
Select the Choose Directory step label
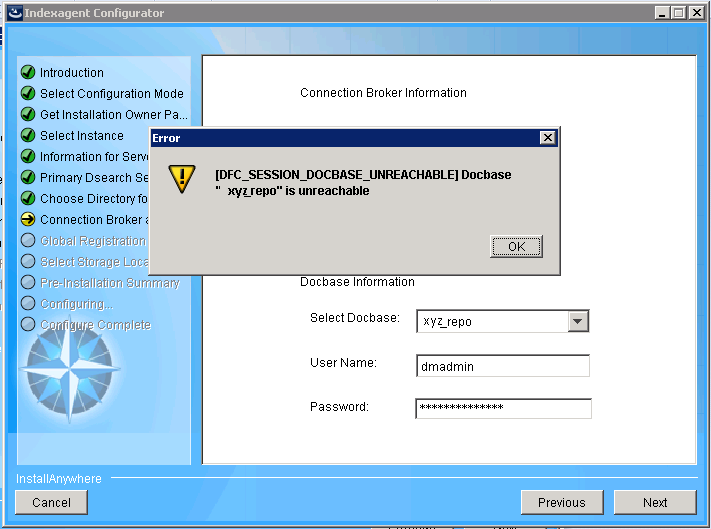tap(94, 199)
